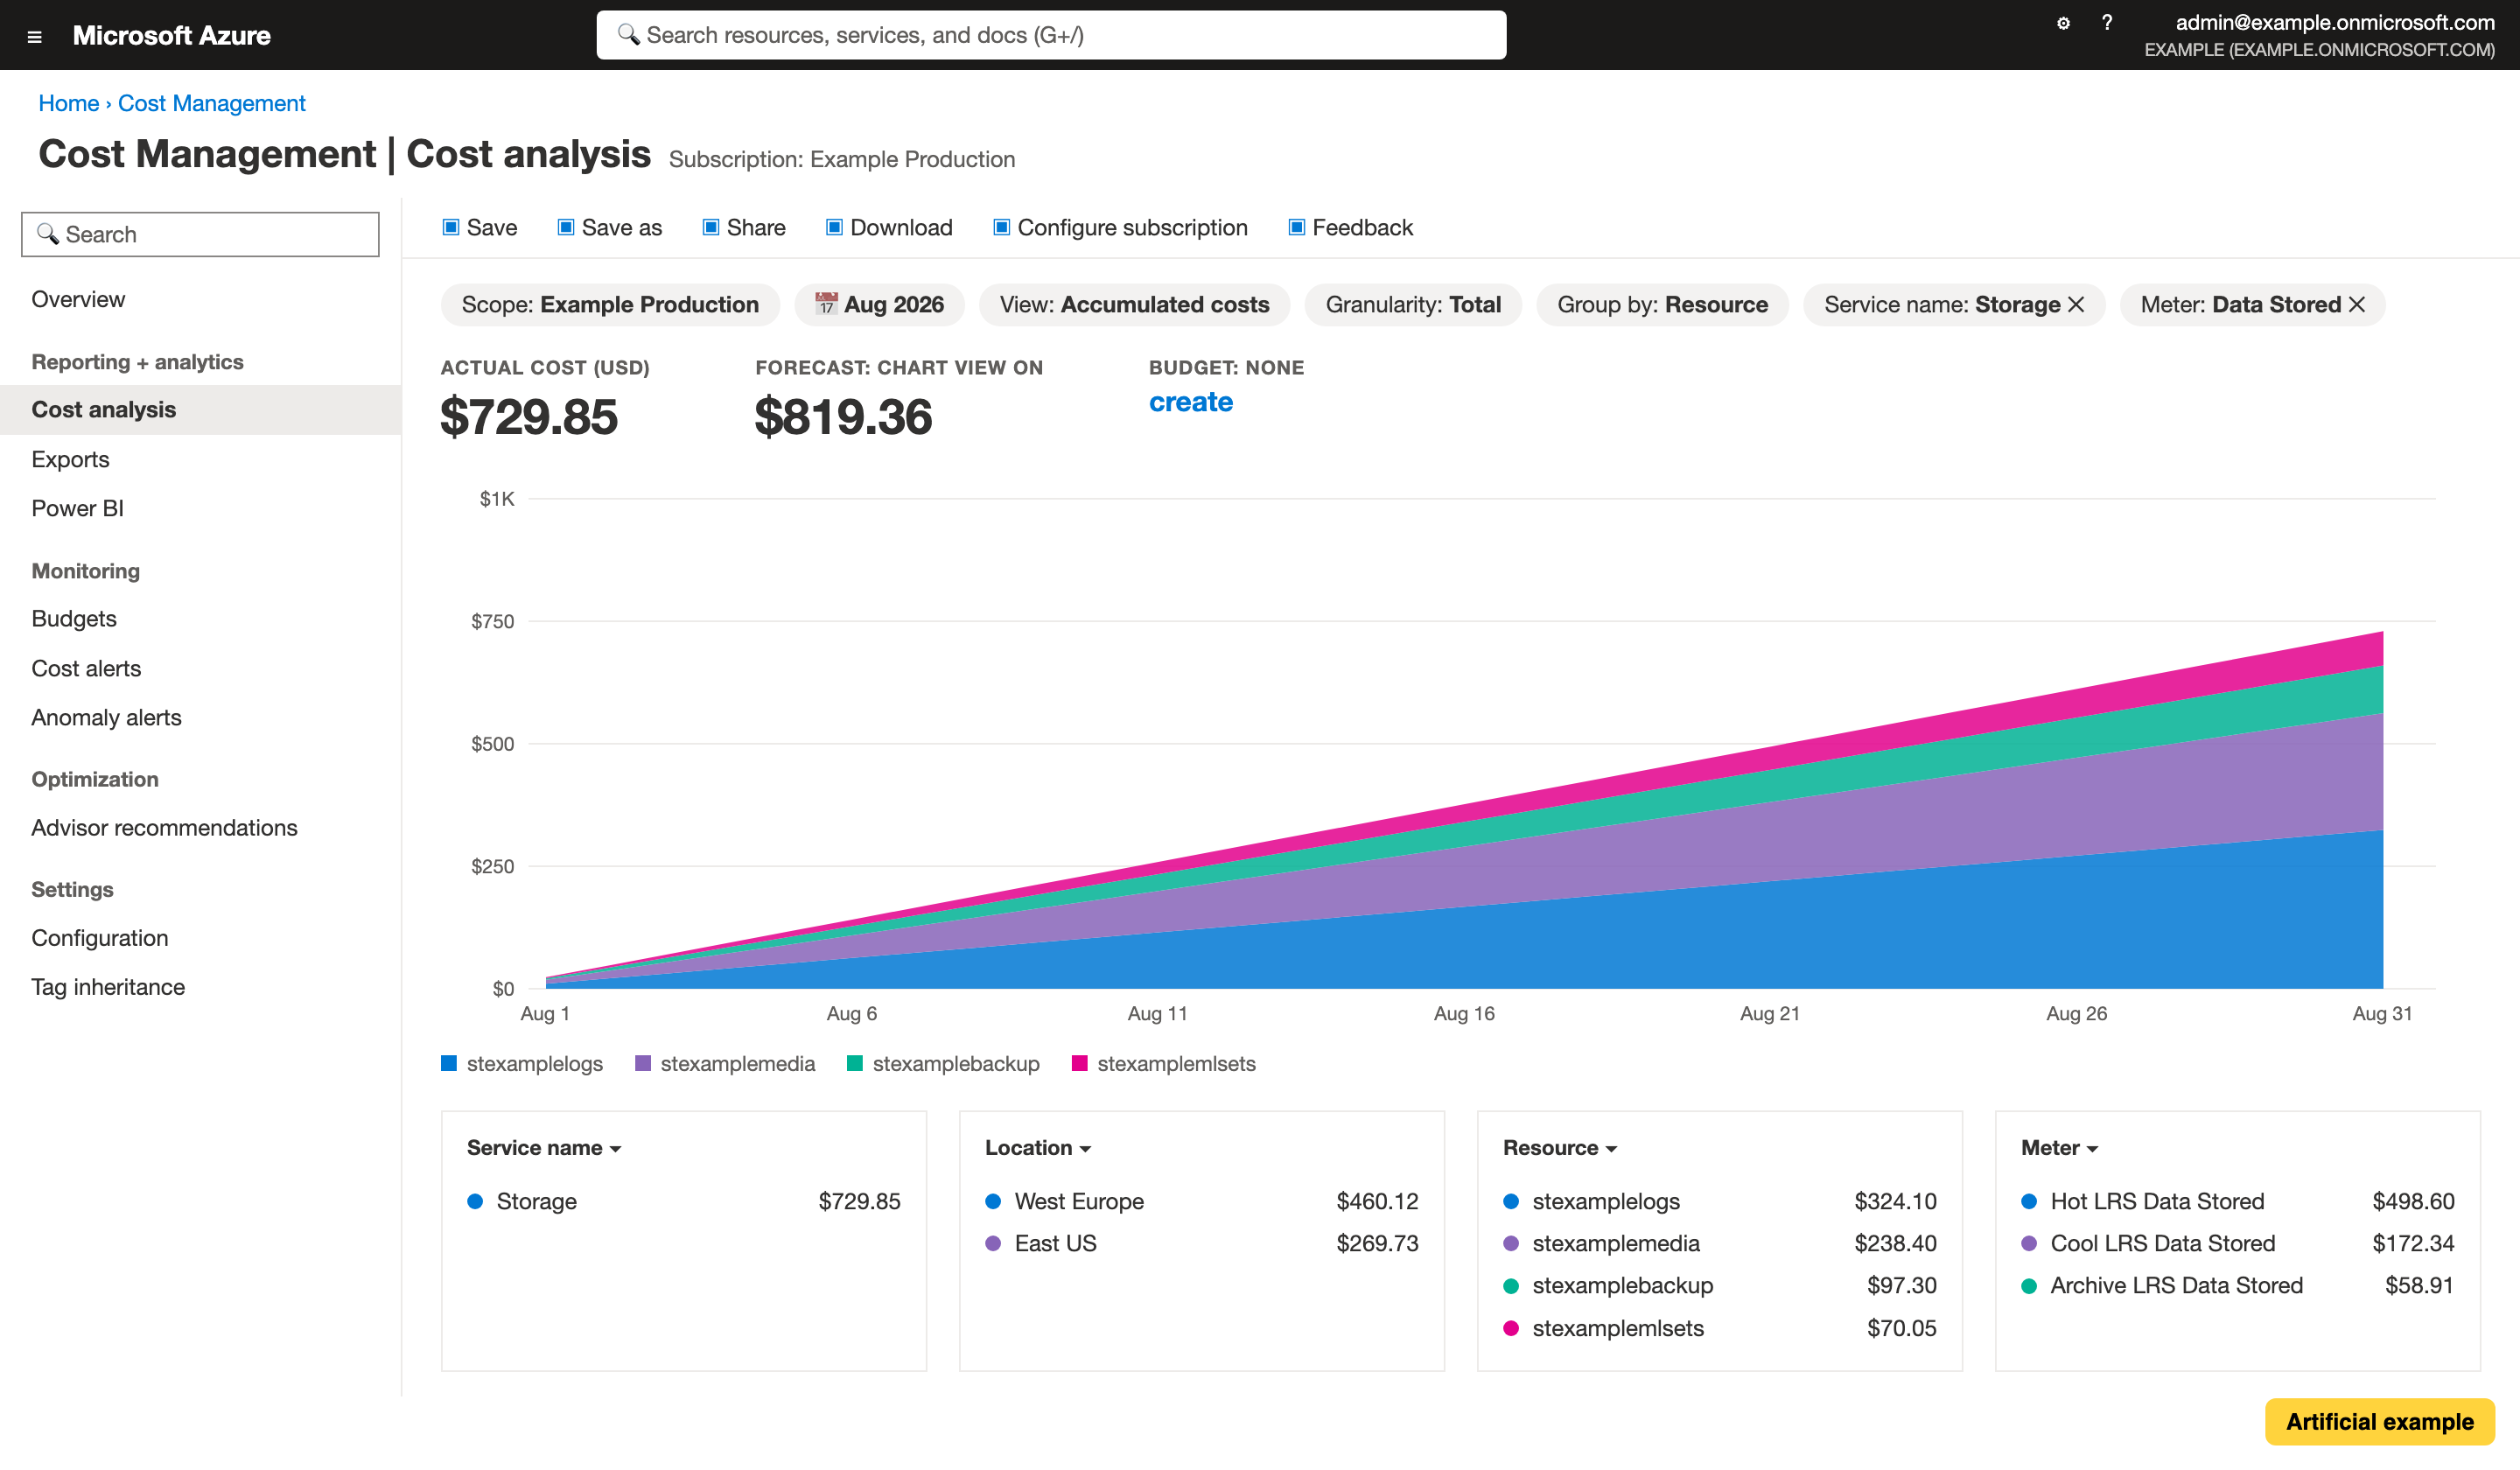This screenshot has width=2520, height=1470.
Task: Focus the sidebar Search field
Action: coord(200,234)
